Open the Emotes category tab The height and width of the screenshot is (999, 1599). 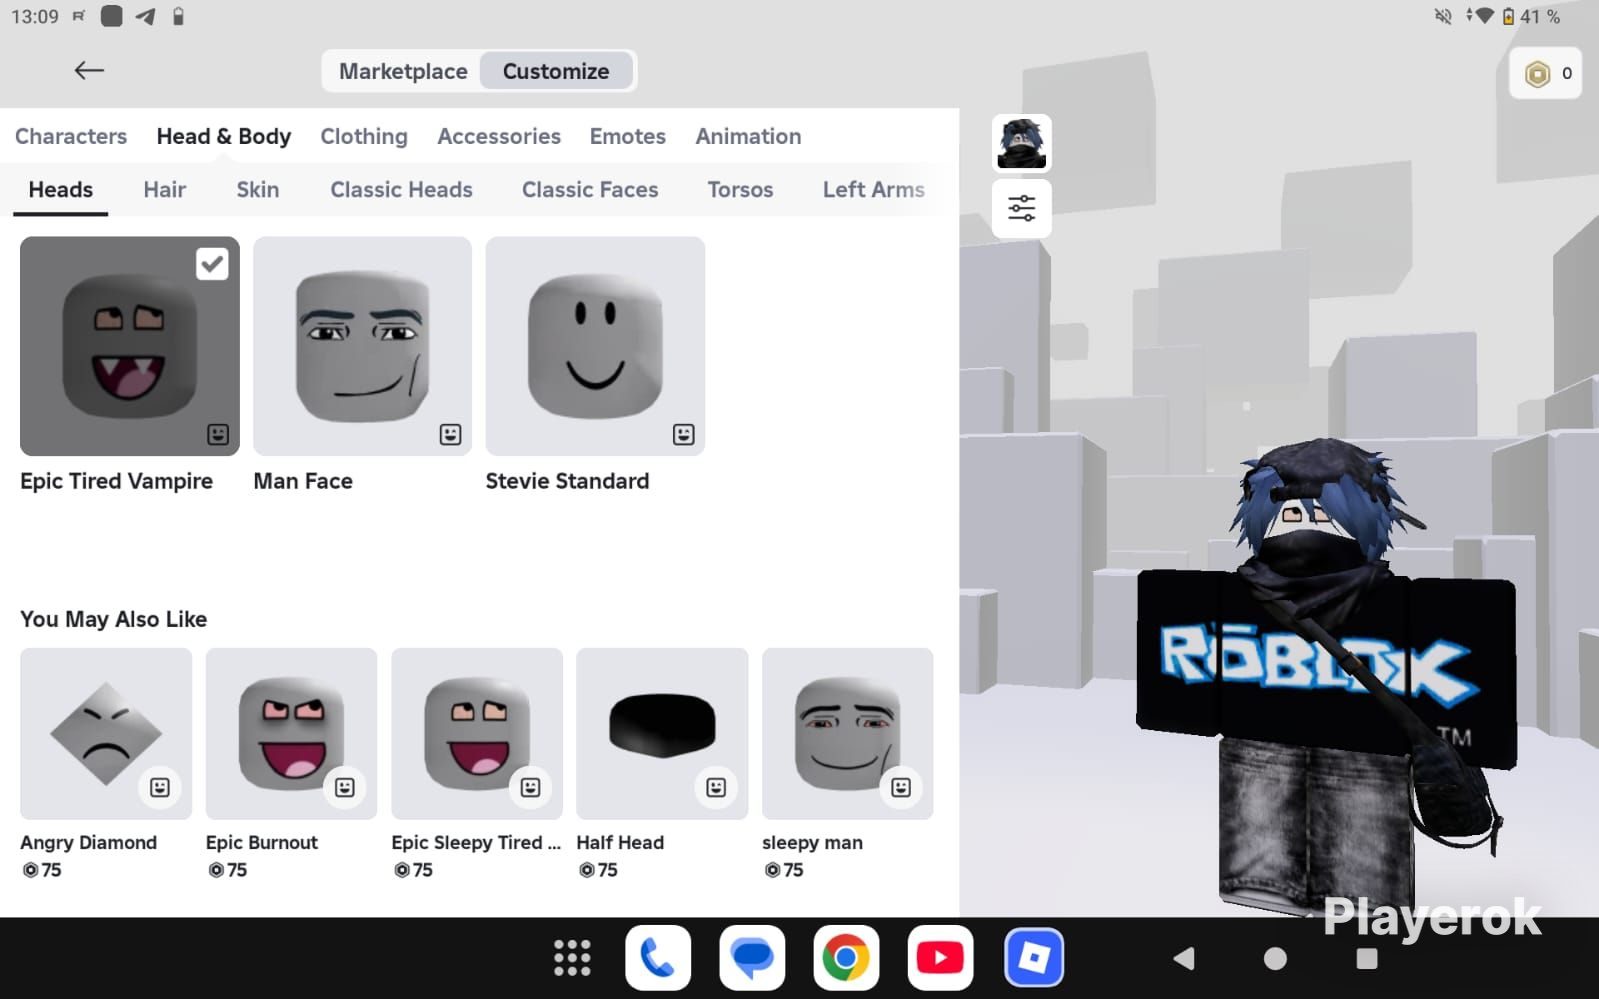(x=628, y=136)
